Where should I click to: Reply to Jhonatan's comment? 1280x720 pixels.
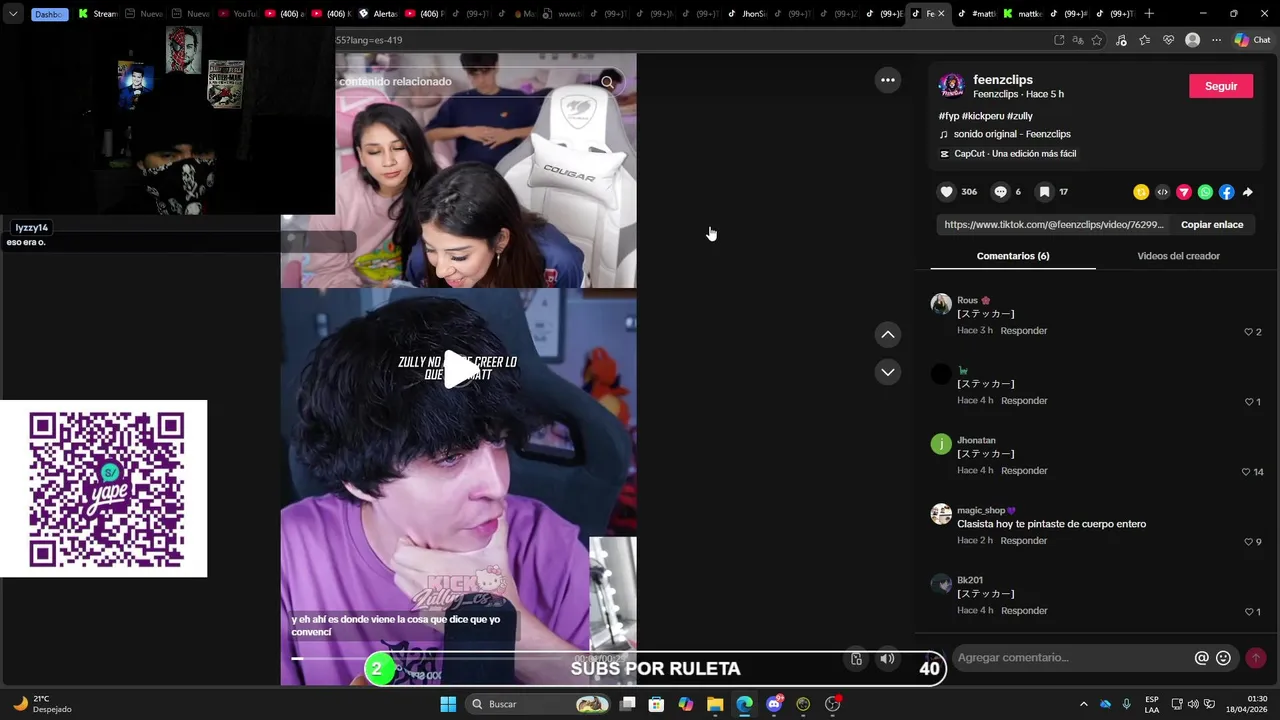[x=1024, y=471]
